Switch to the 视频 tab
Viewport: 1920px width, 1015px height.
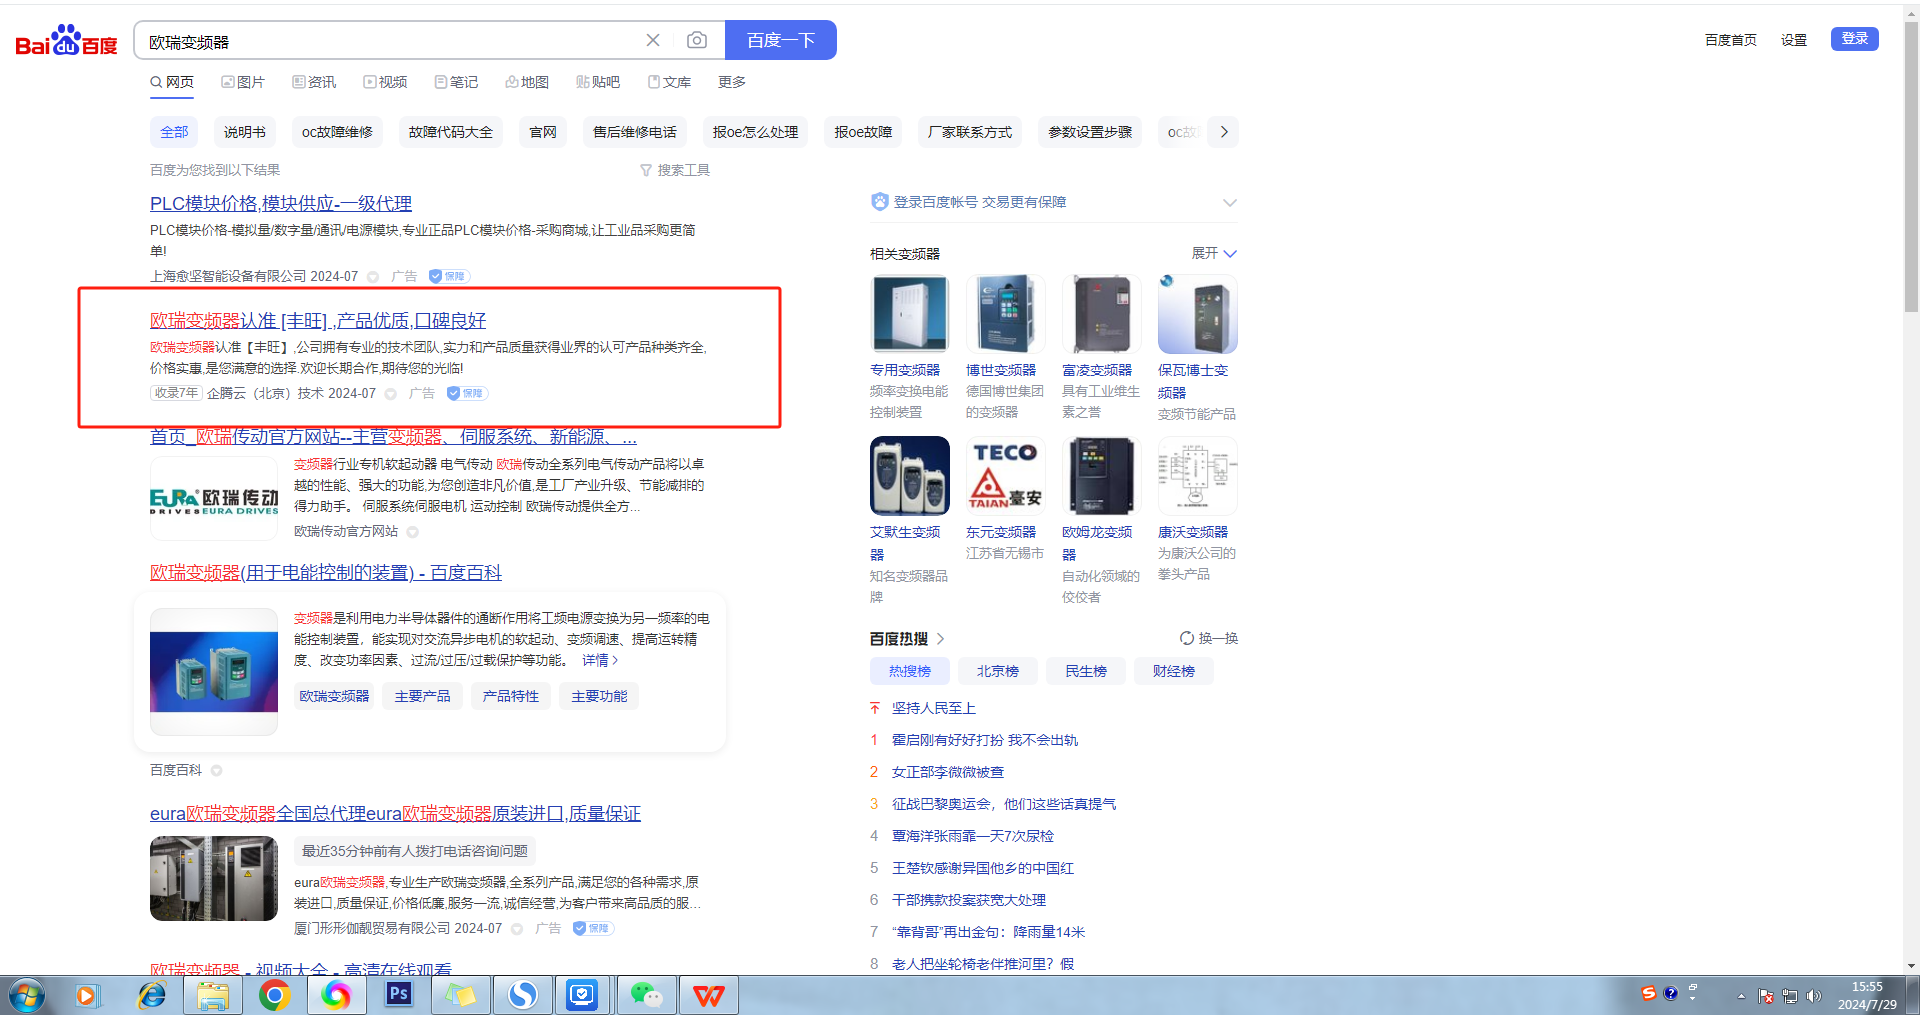coord(385,82)
